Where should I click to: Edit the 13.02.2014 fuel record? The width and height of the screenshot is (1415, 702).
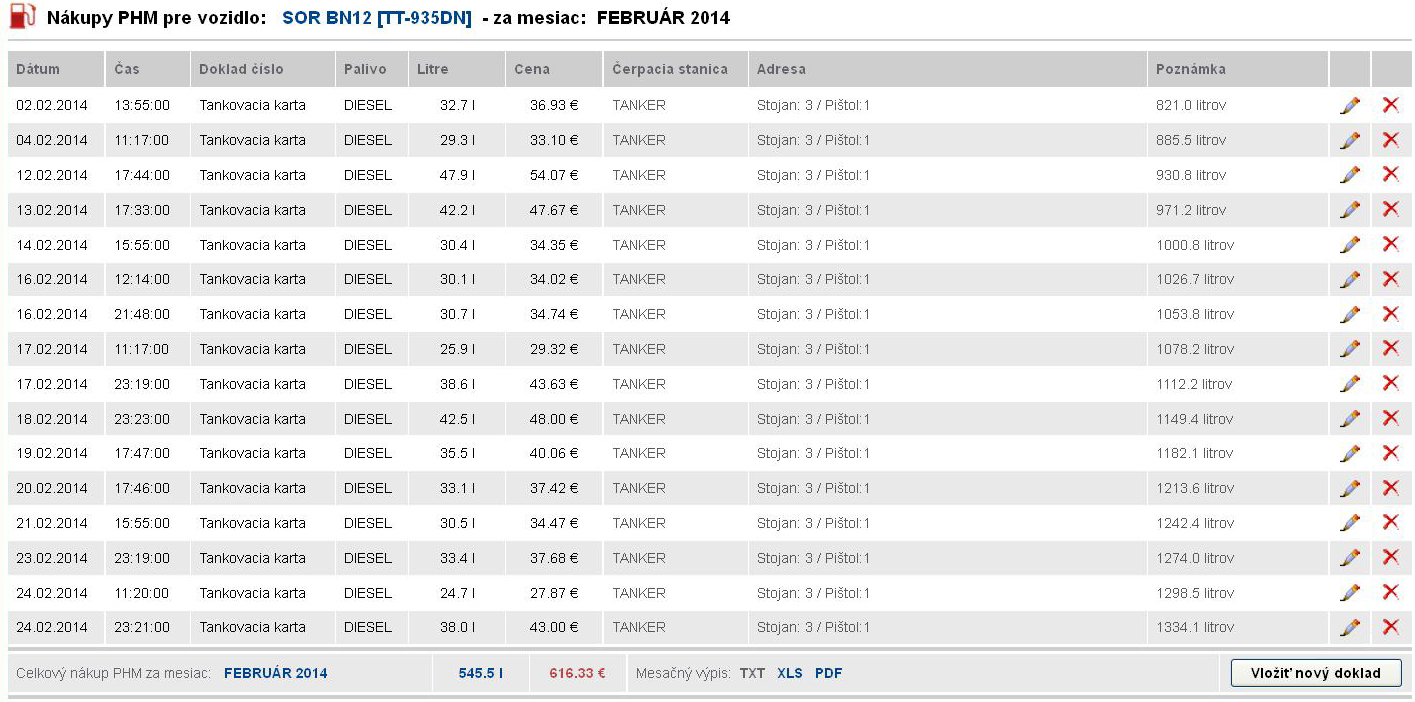[x=1350, y=210]
